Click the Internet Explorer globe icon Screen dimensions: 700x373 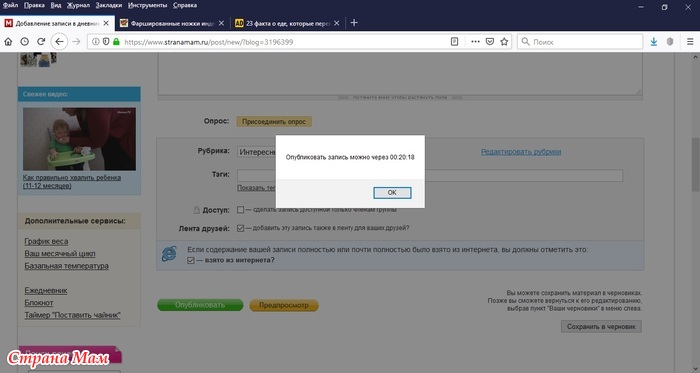point(169,254)
